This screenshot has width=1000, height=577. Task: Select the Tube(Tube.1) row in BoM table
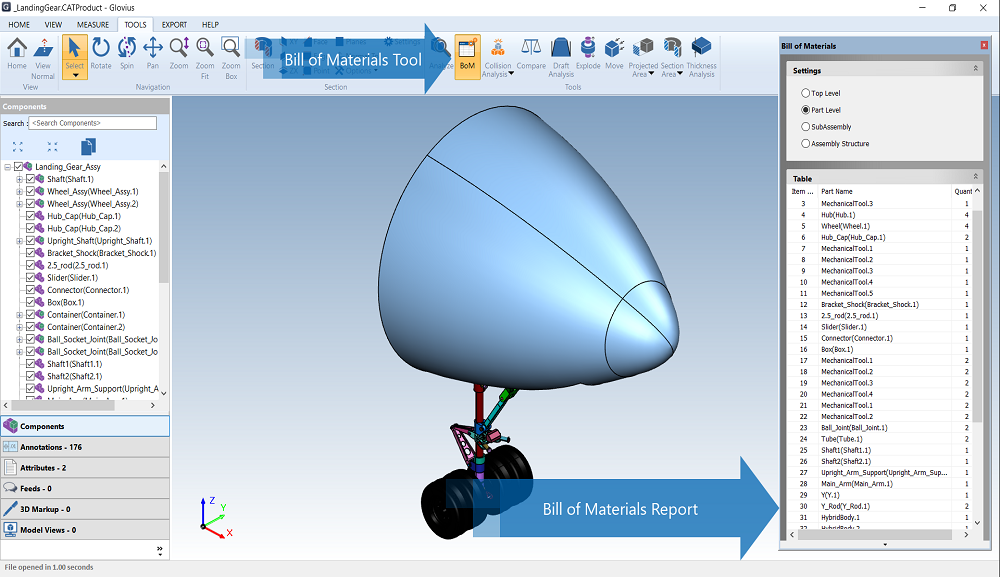(882, 439)
